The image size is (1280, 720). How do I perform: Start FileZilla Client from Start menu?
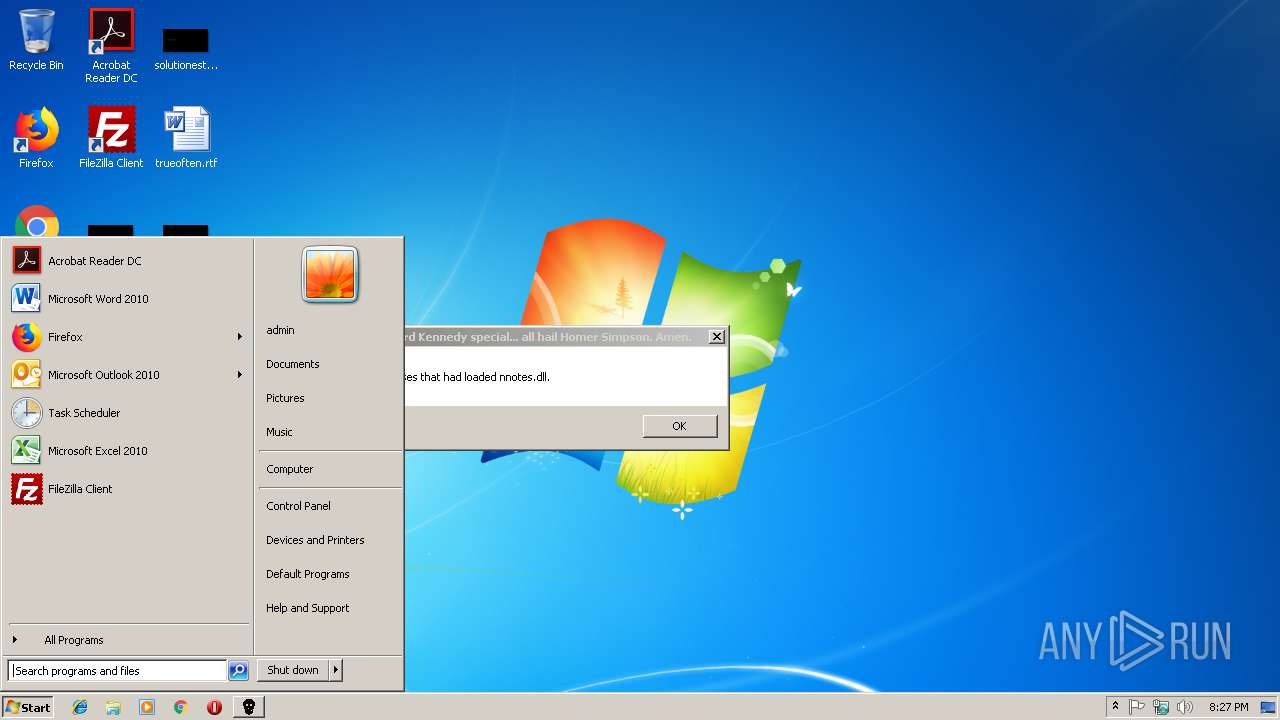coord(127,489)
